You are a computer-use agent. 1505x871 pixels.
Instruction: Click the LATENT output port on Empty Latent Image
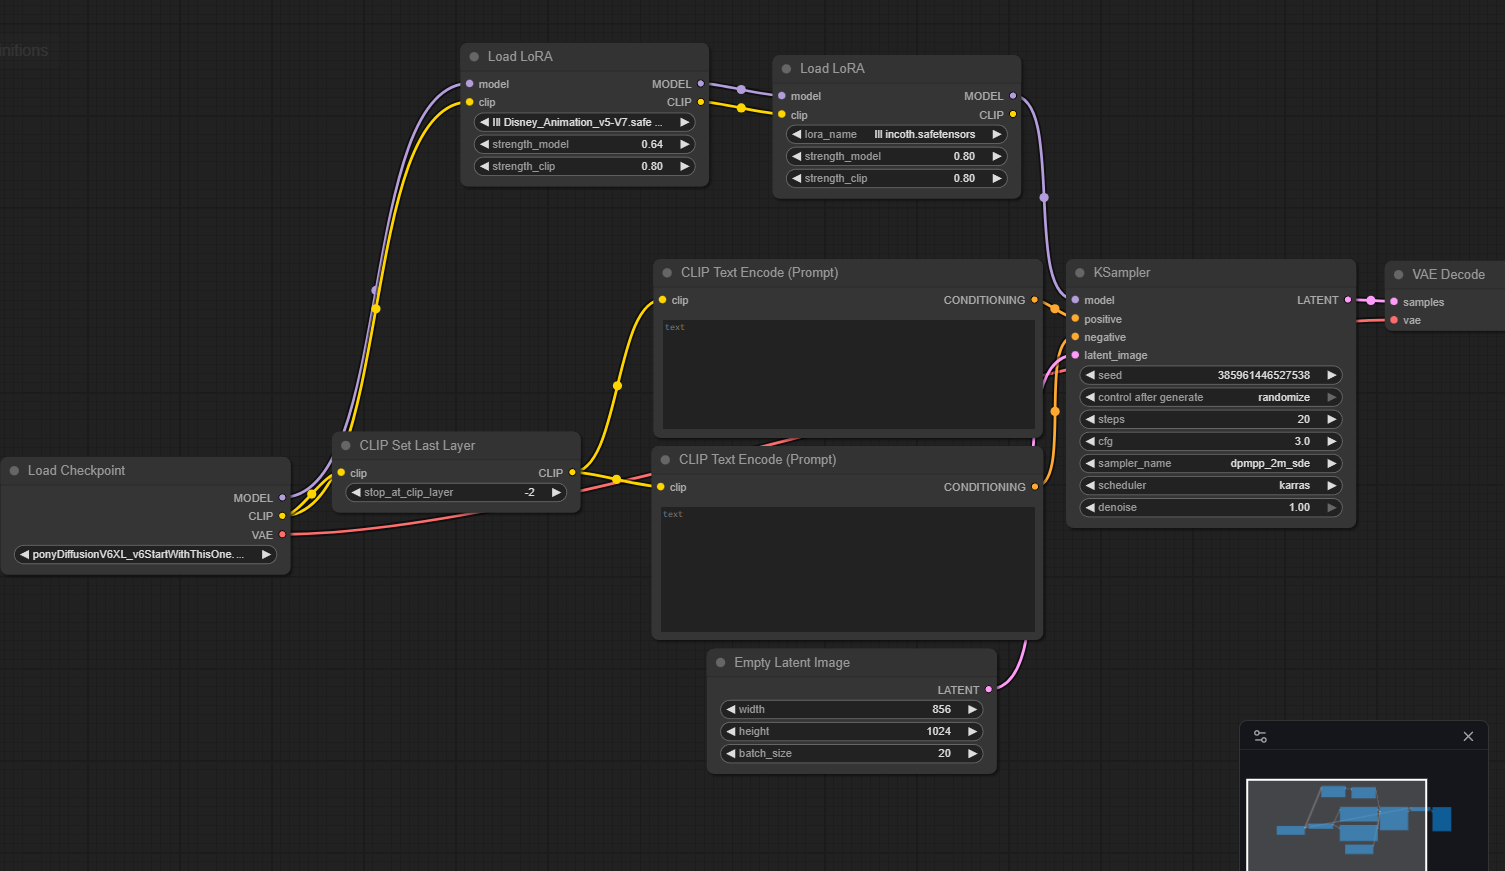(989, 689)
